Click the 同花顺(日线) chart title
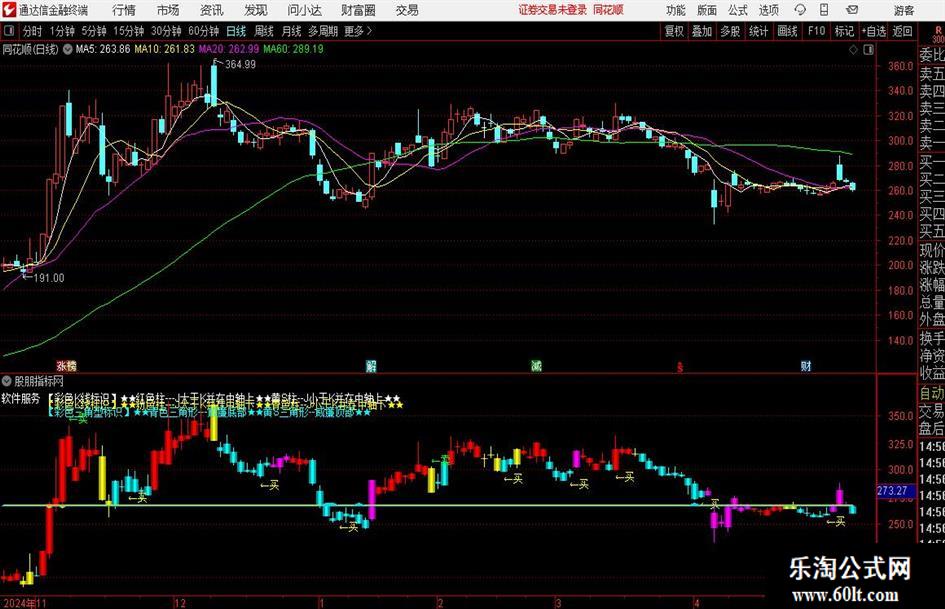The image size is (945, 609). coord(30,49)
